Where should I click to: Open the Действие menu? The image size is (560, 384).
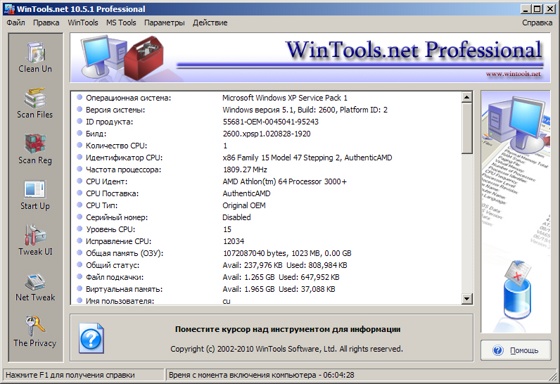(210, 23)
